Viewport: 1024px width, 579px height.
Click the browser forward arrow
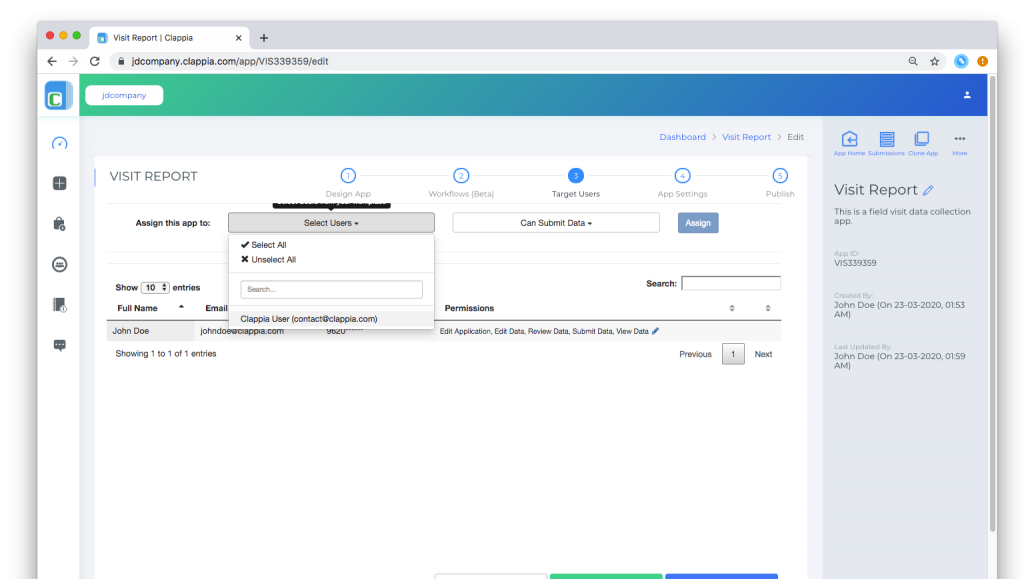[x=73, y=61]
